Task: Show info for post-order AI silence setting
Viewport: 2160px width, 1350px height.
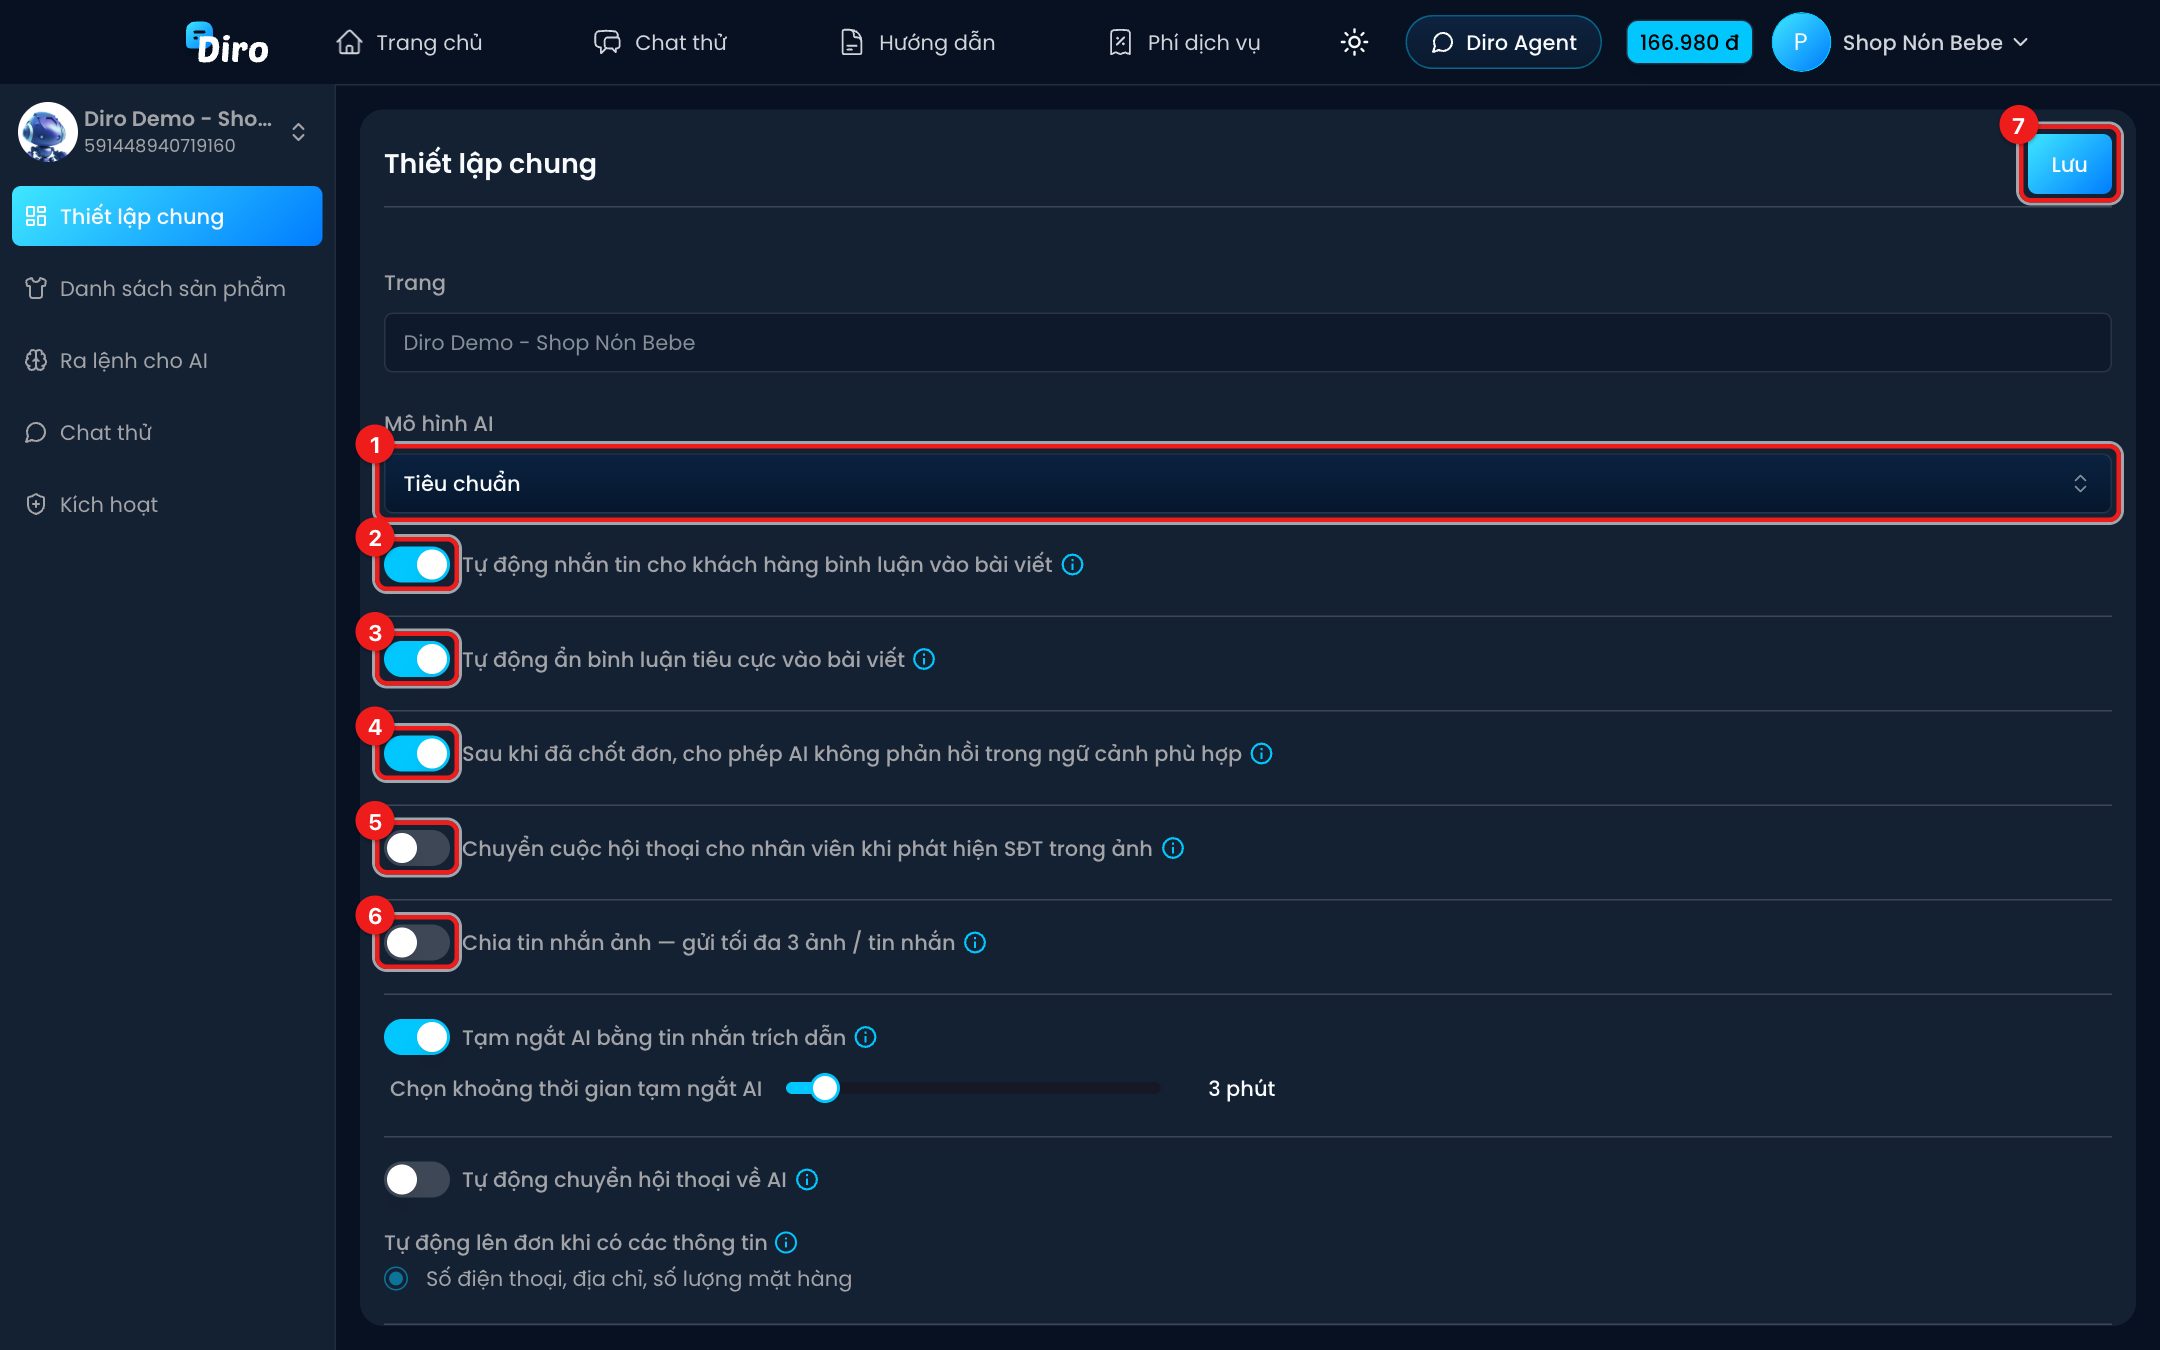Action: pos(1261,754)
